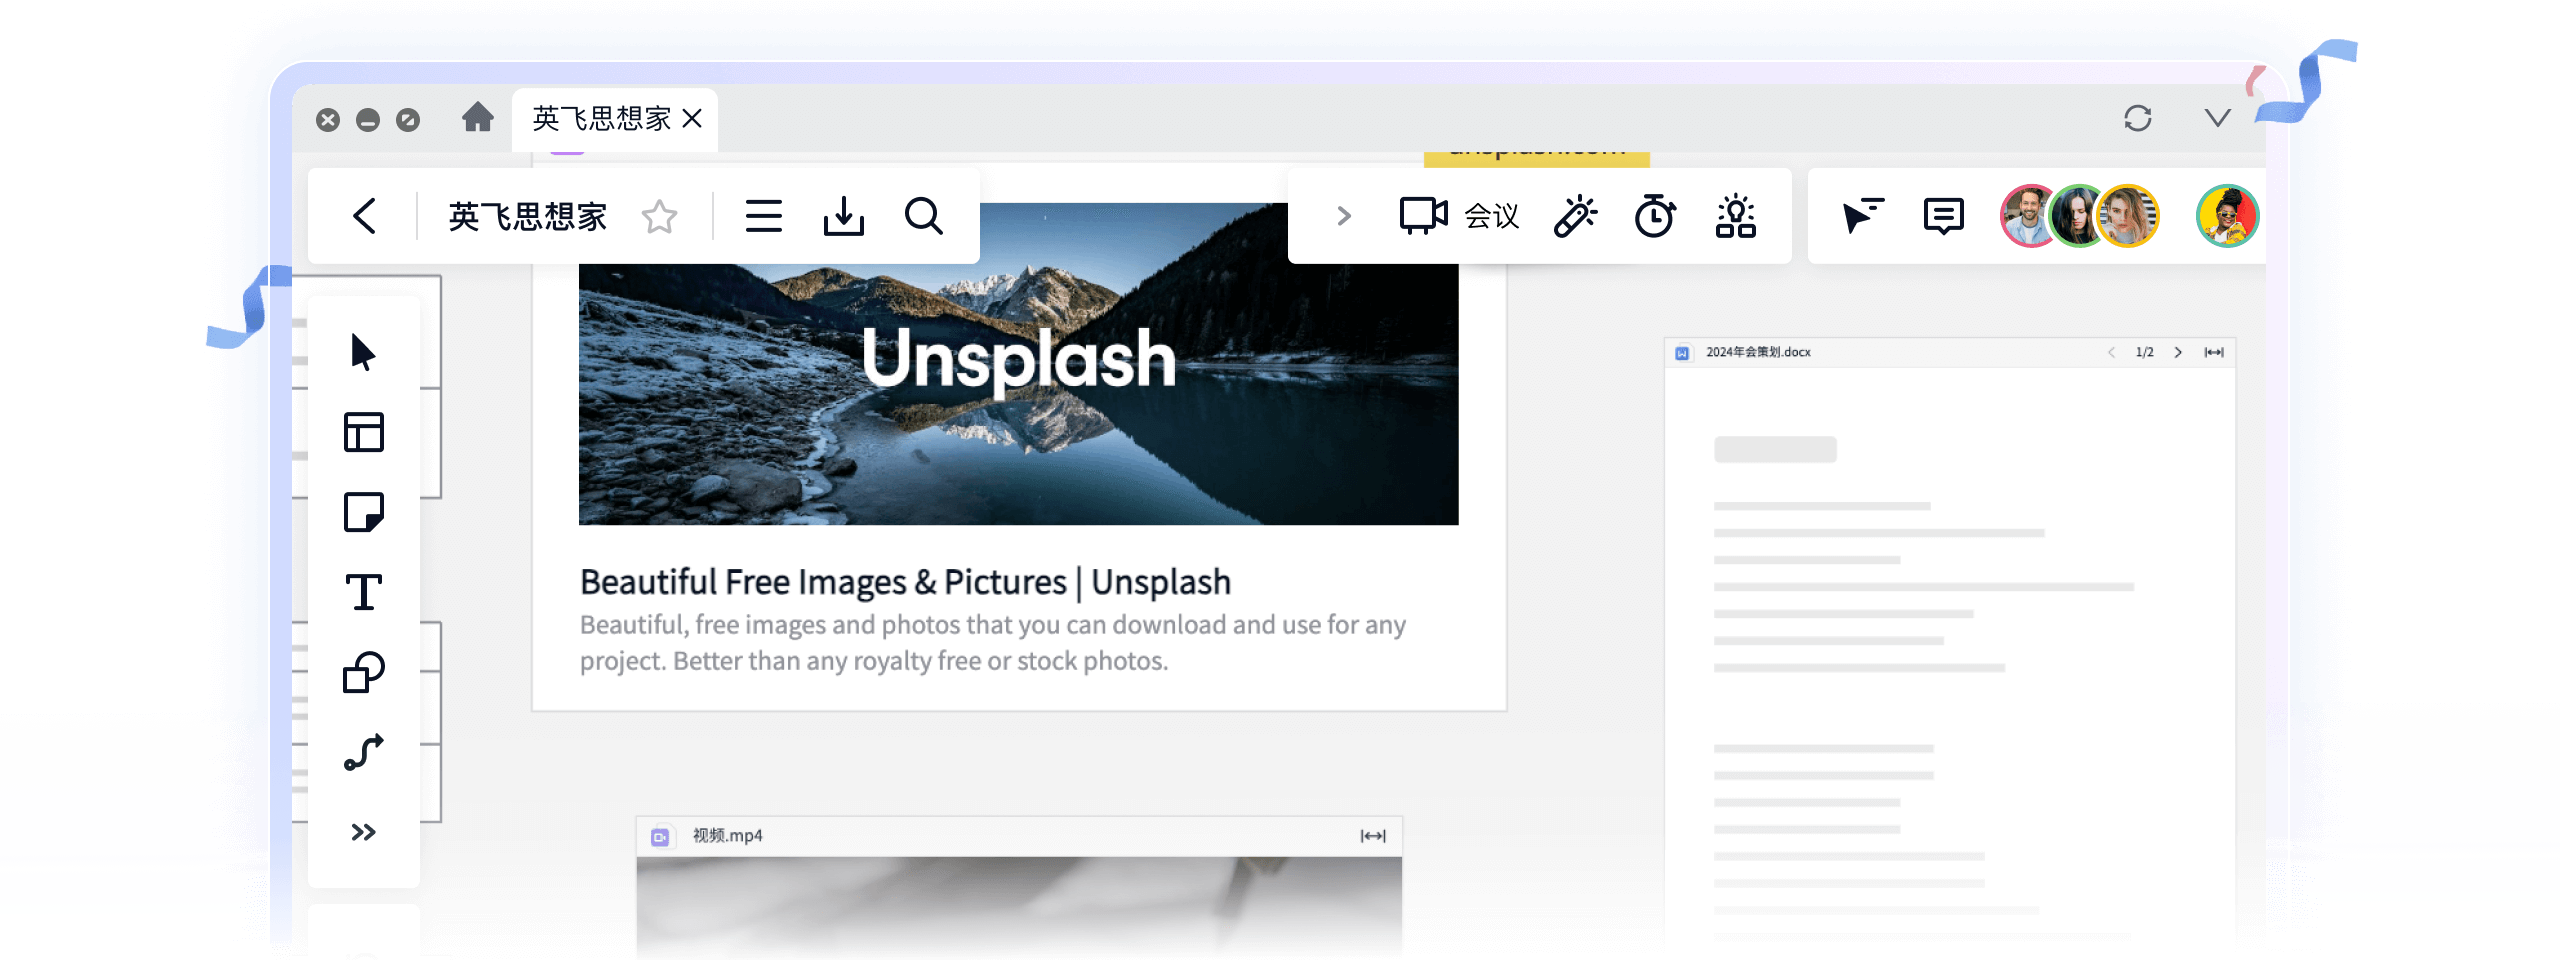Image resolution: width=2560 pixels, height=960 pixels.
Task: Start a 会议 meeting
Action: 1459,216
